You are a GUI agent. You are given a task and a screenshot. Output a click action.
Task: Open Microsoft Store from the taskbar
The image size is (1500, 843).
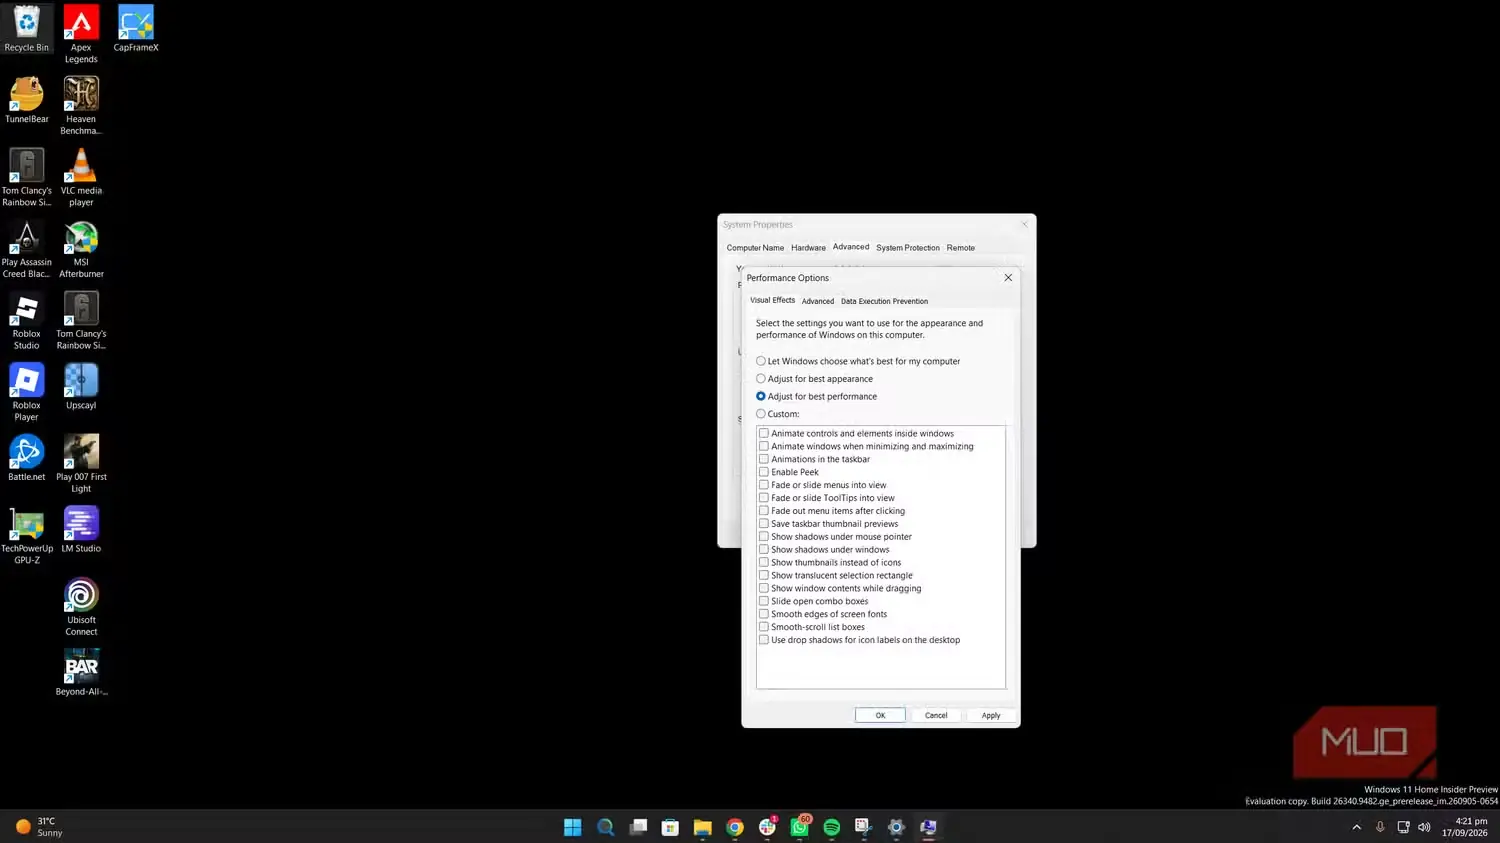click(670, 827)
